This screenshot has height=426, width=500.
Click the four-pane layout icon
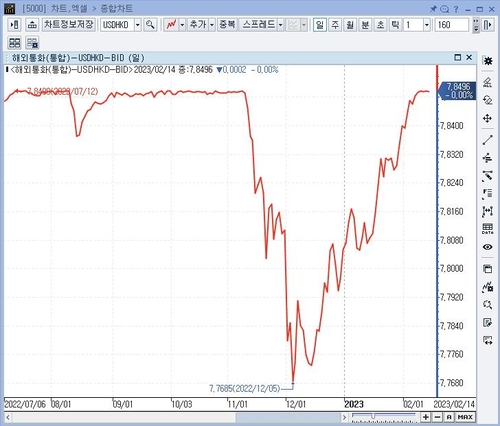tap(15, 43)
